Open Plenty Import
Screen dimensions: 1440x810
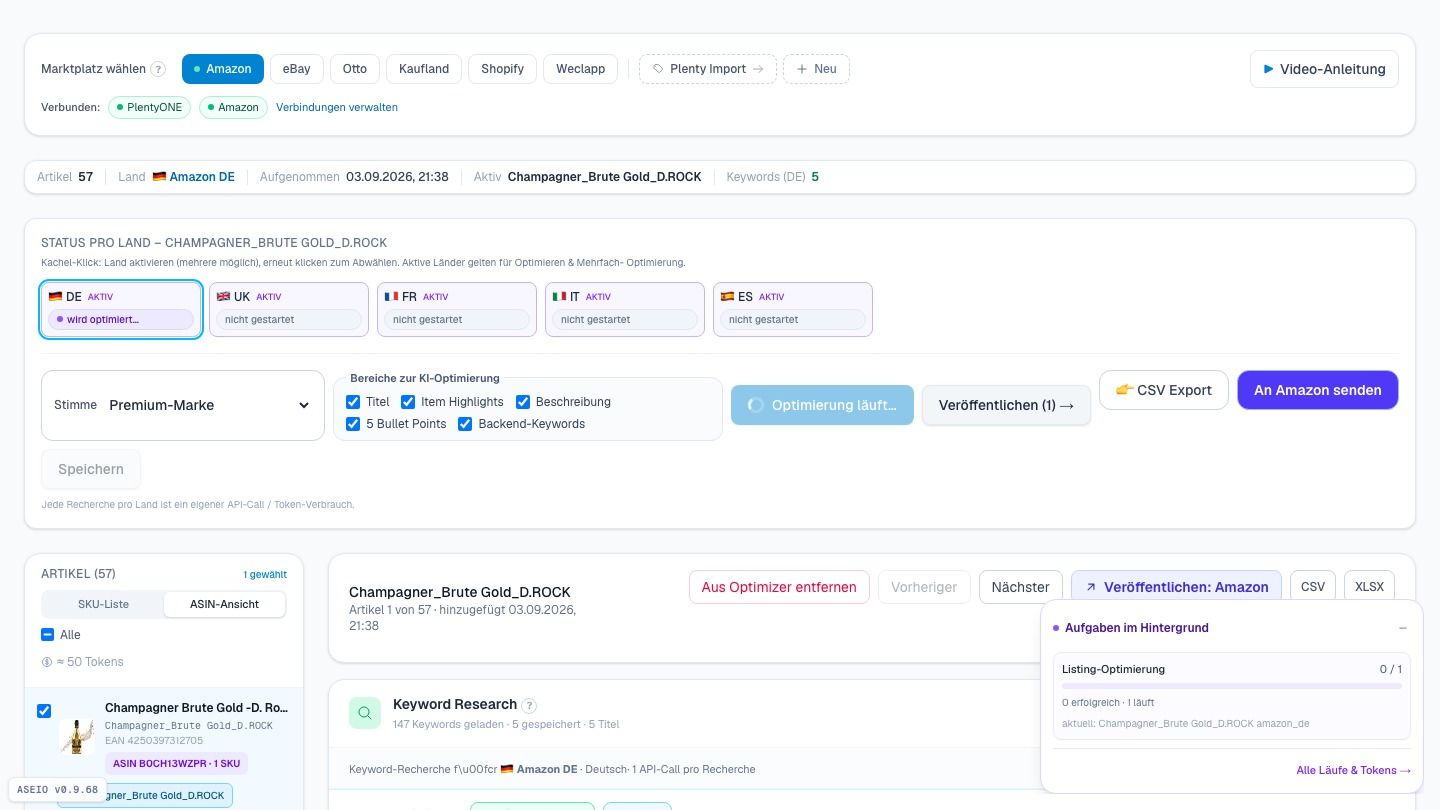click(x=708, y=69)
